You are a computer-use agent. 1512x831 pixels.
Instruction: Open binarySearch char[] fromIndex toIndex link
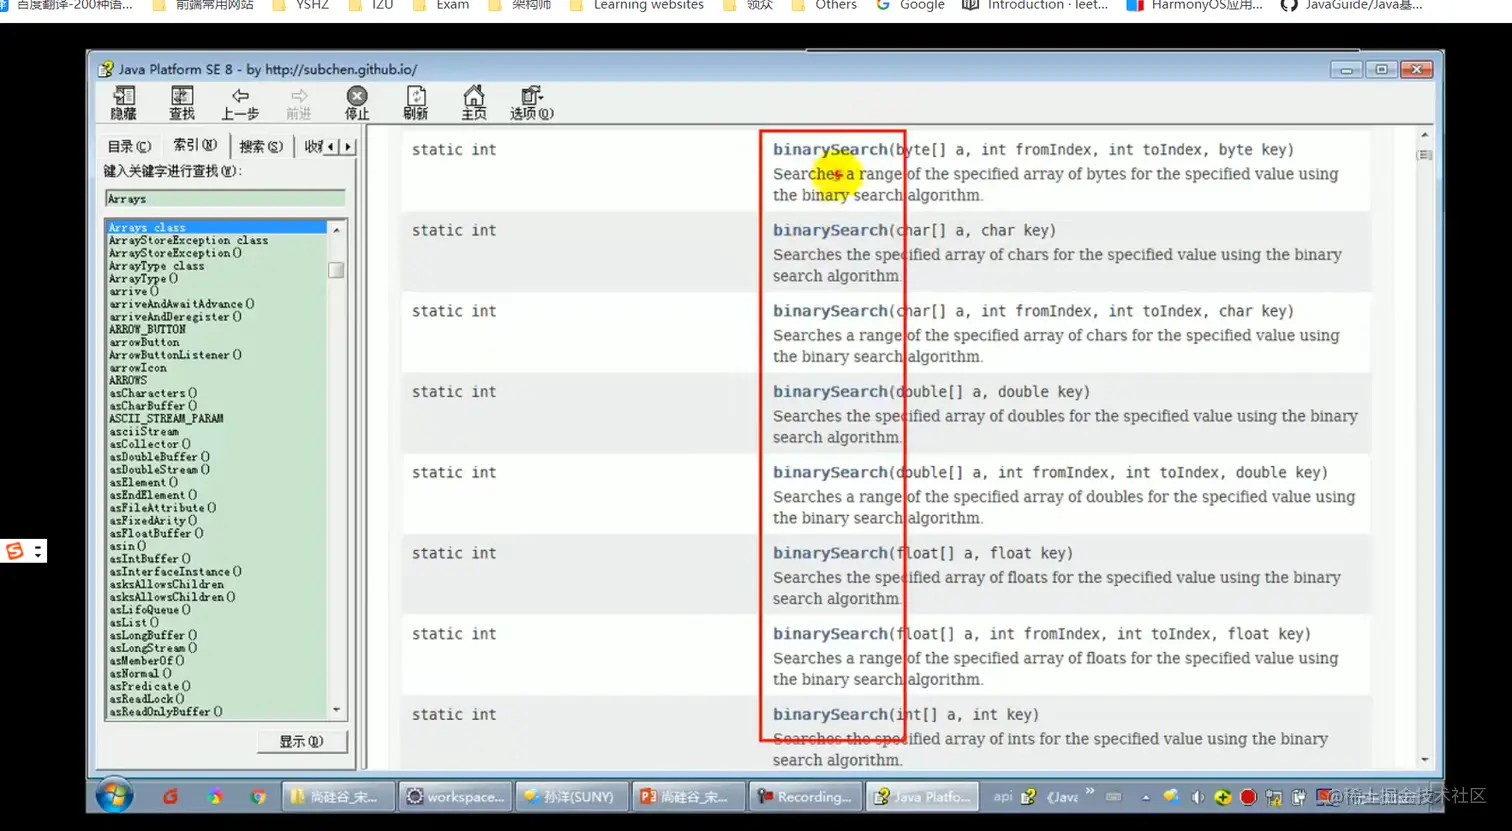coord(830,311)
